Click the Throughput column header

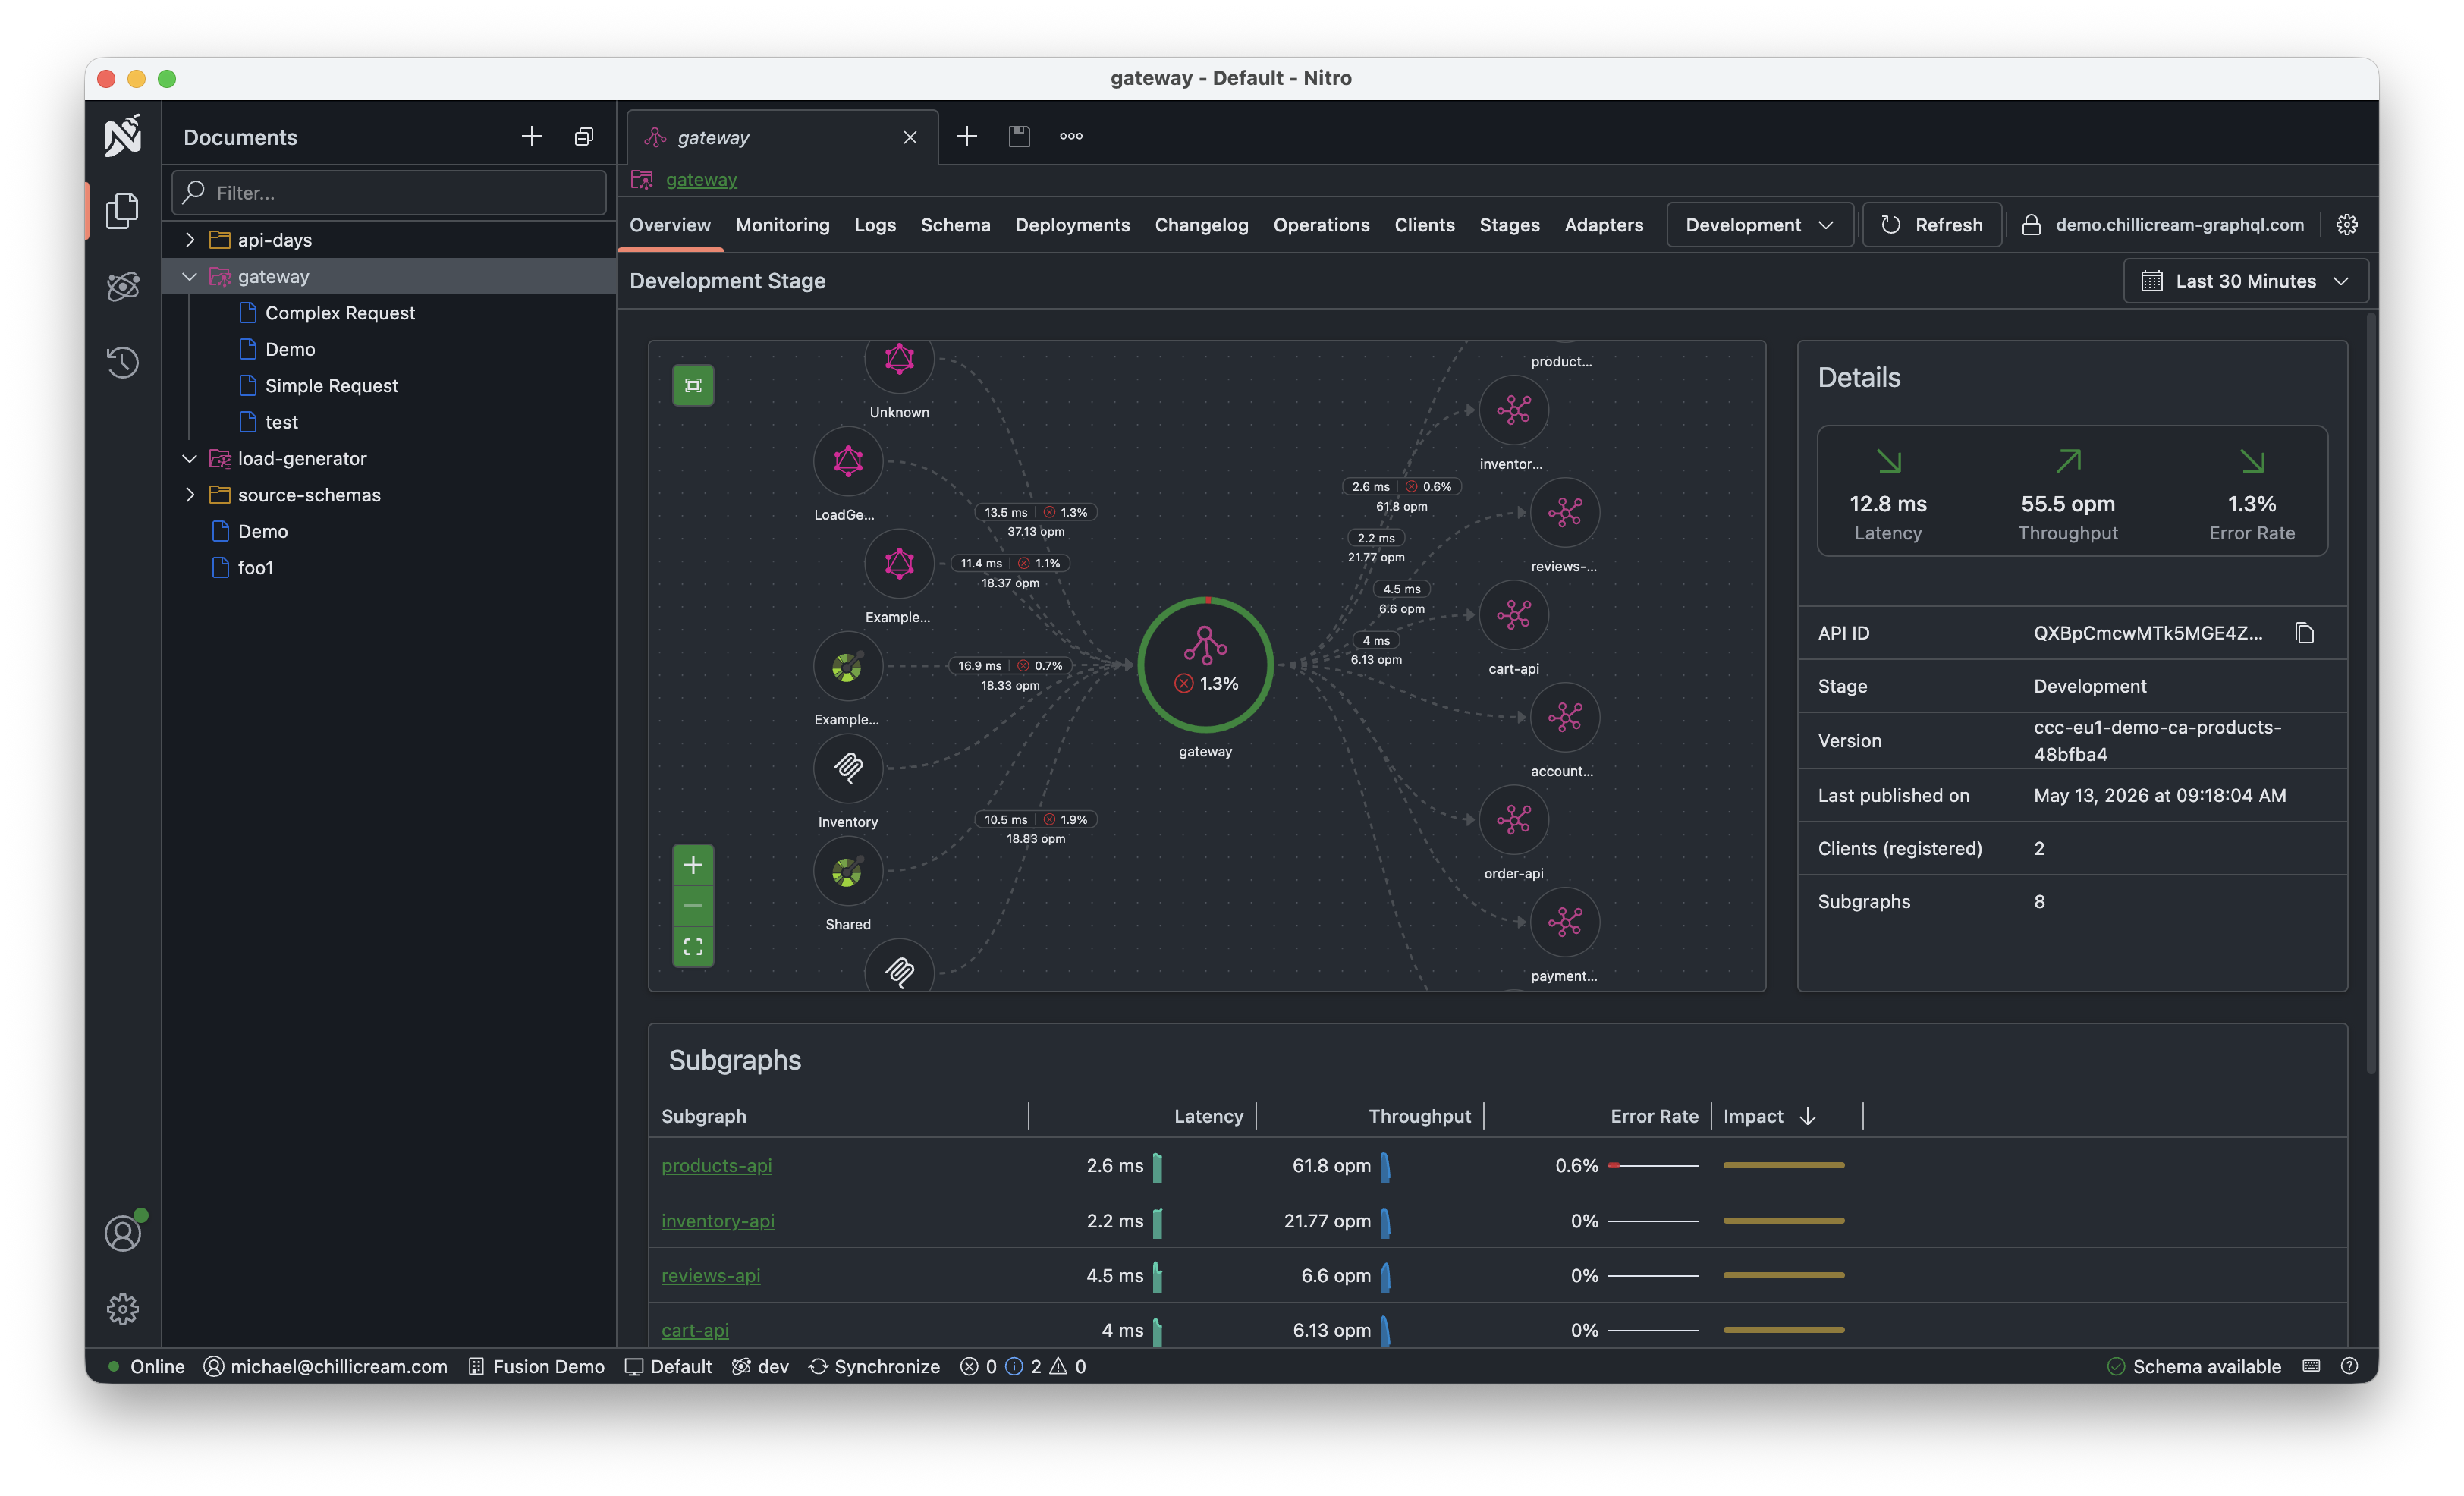1419,1116
